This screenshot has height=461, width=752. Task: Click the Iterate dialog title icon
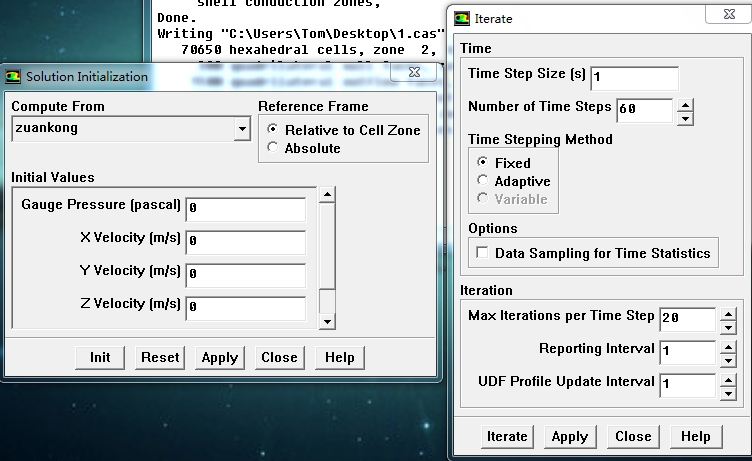(461, 18)
